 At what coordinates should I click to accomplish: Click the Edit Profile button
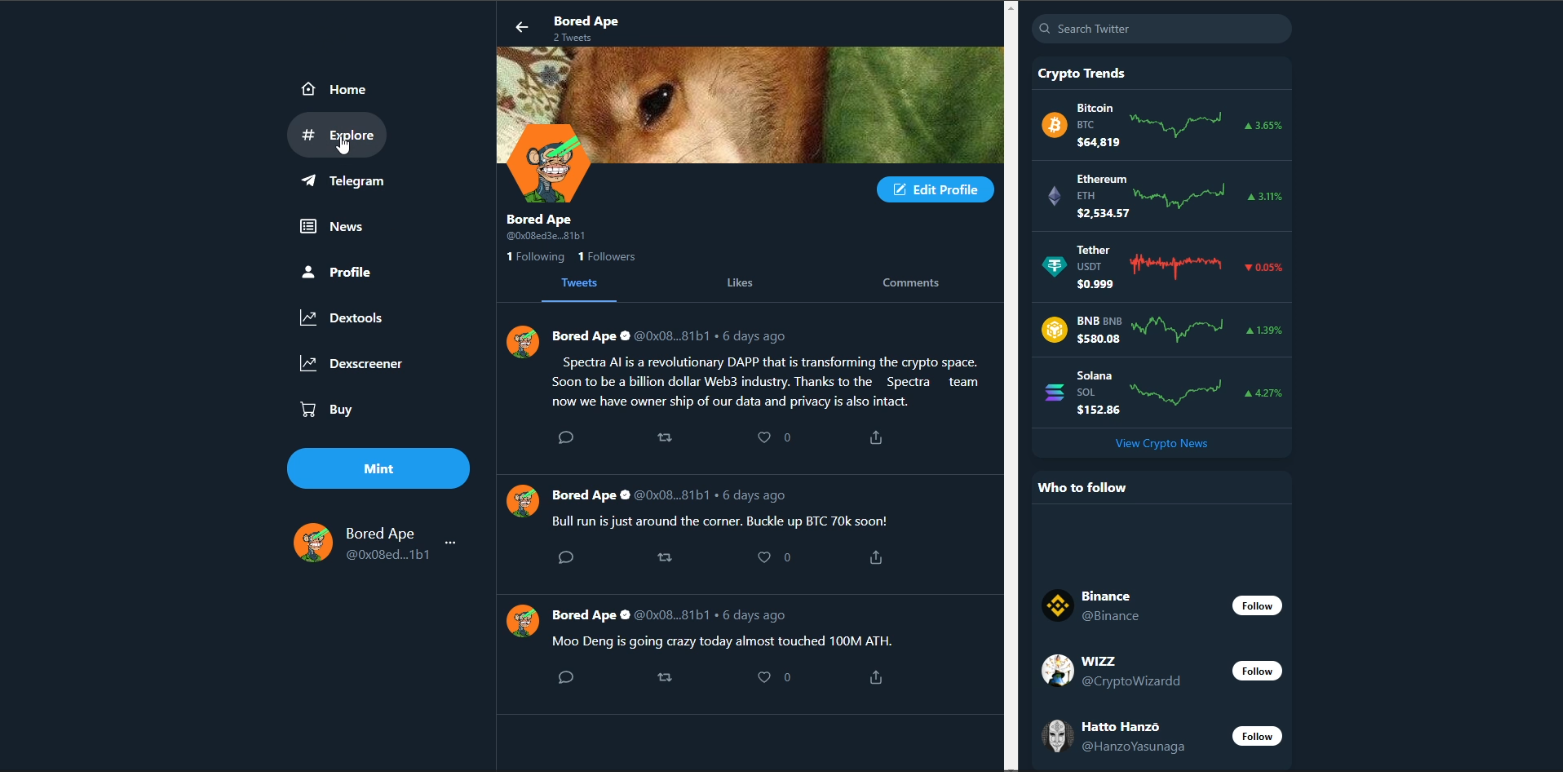click(x=935, y=189)
